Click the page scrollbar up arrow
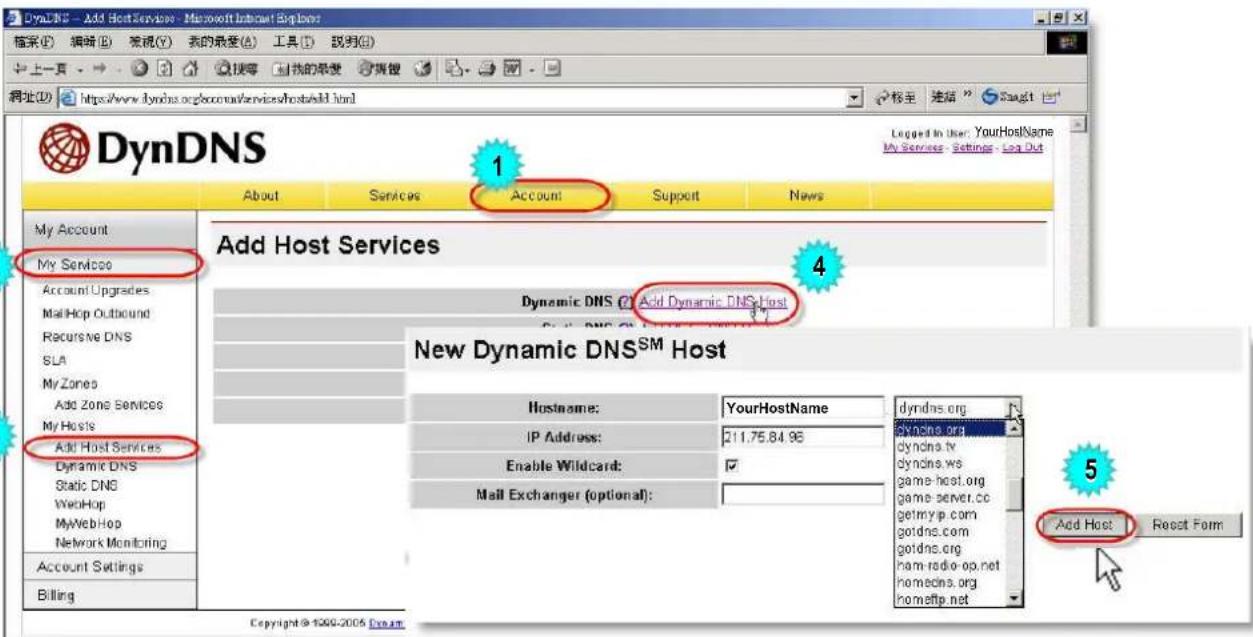The image size is (1253, 637). pos(1077,124)
